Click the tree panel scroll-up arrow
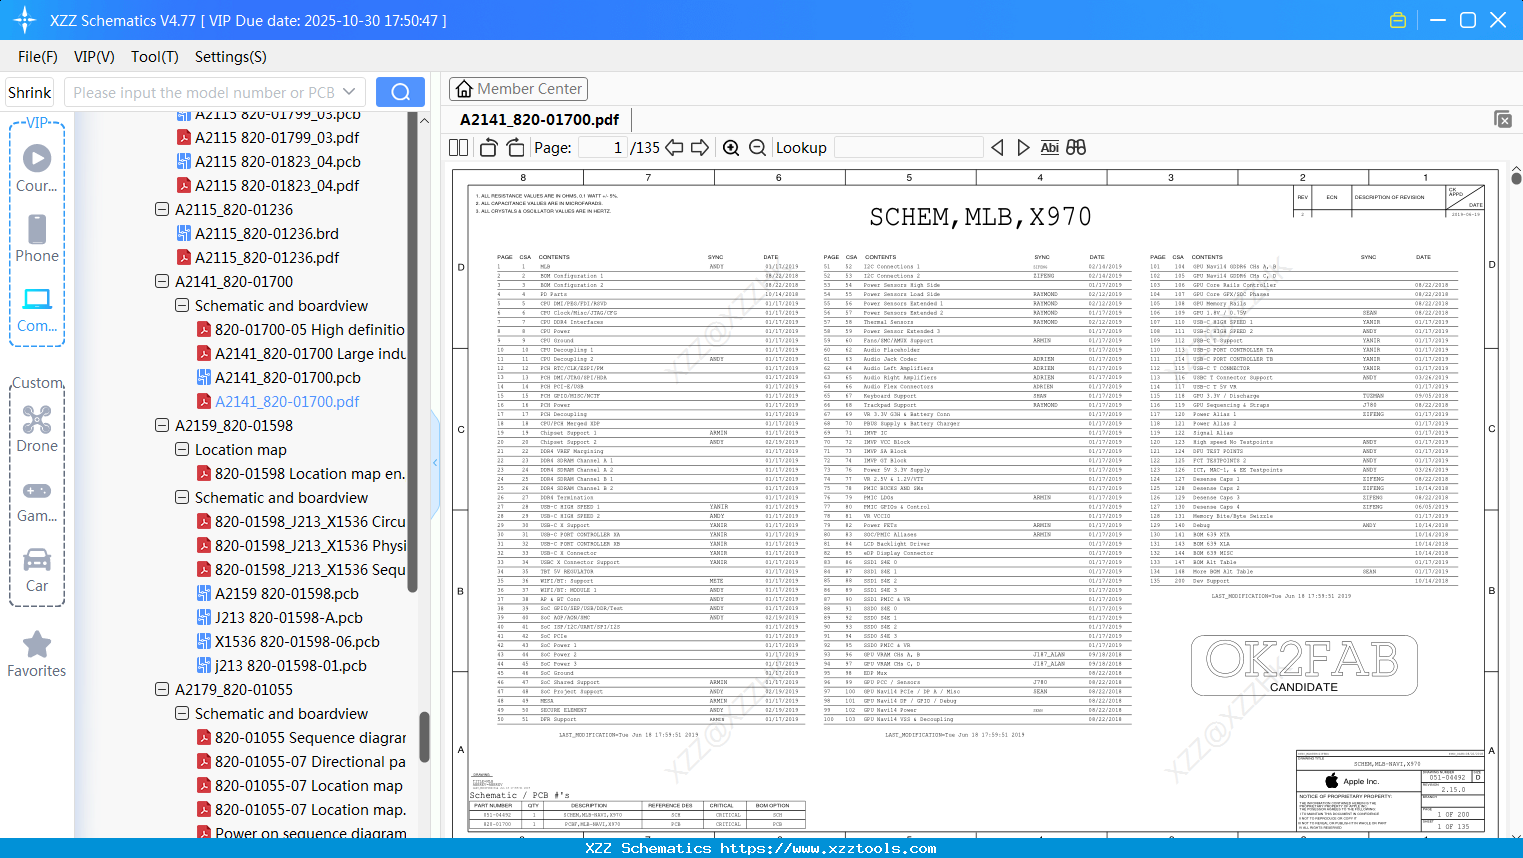The width and height of the screenshot is (1523, 858). pos(424,121)
